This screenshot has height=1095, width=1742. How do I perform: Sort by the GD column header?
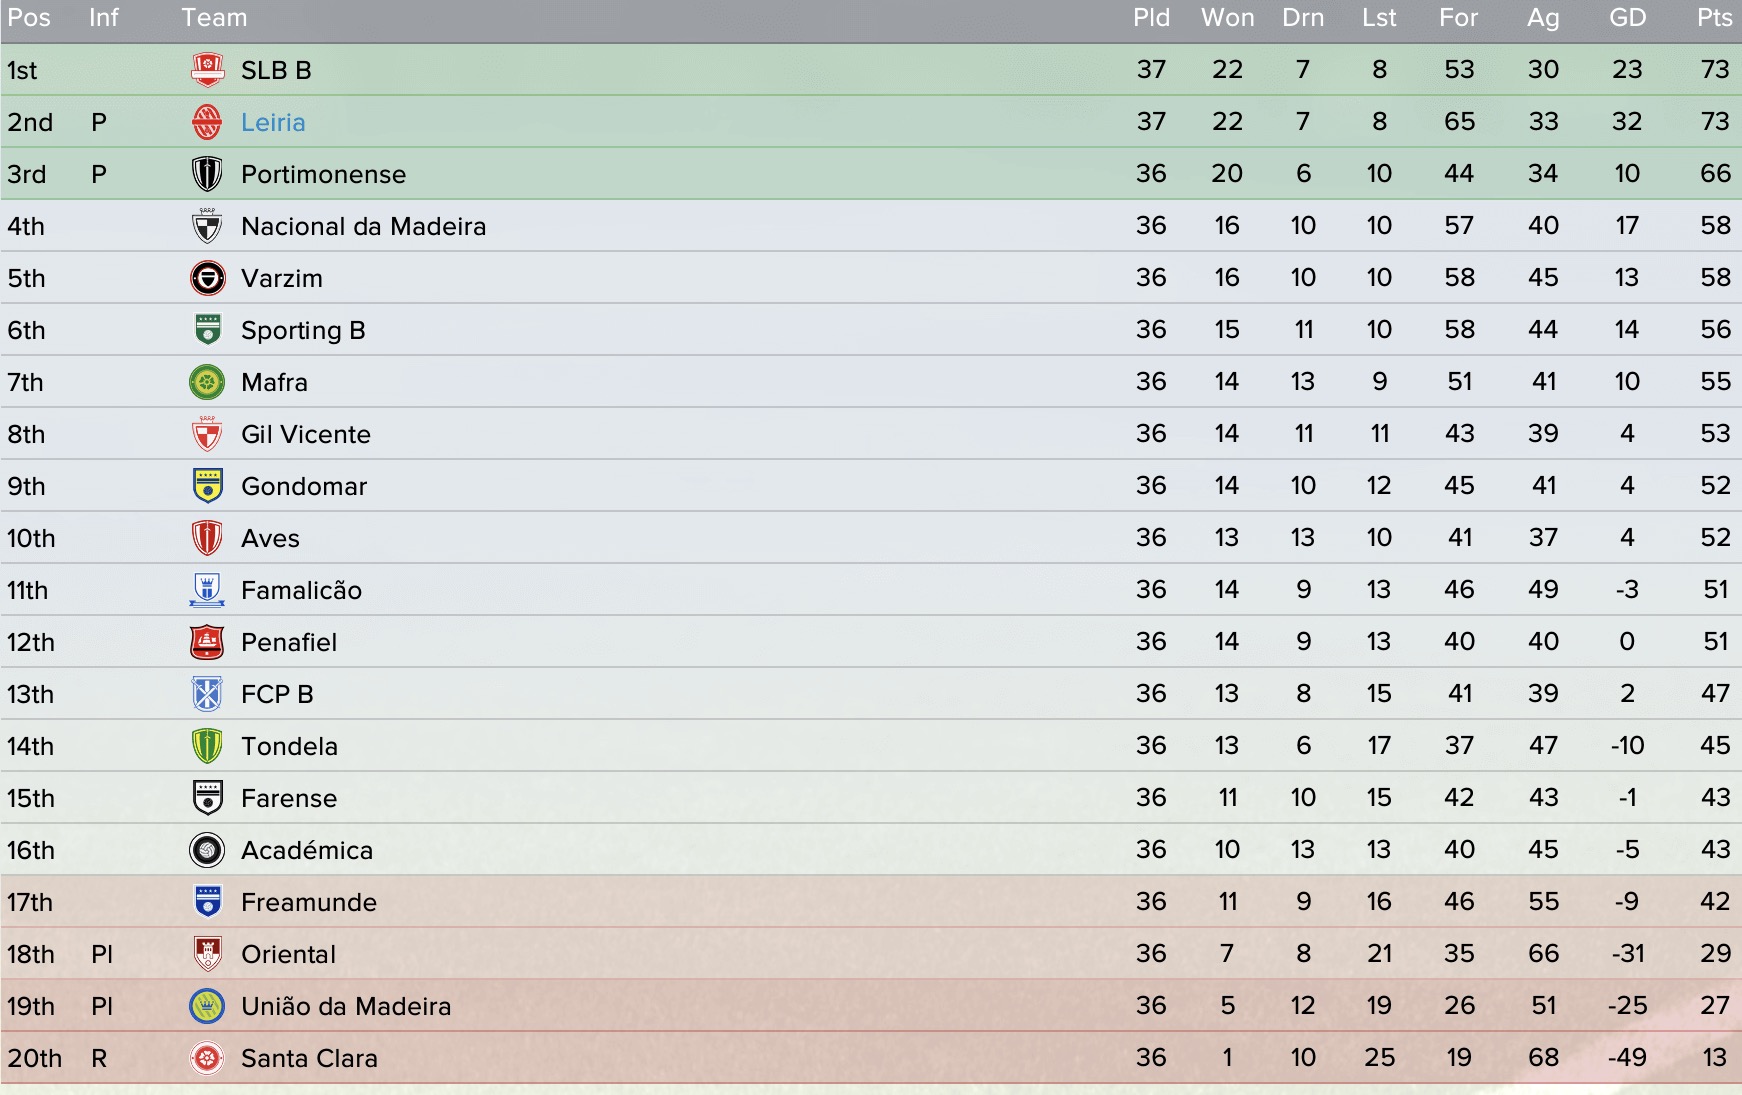tap(1627, 18)
